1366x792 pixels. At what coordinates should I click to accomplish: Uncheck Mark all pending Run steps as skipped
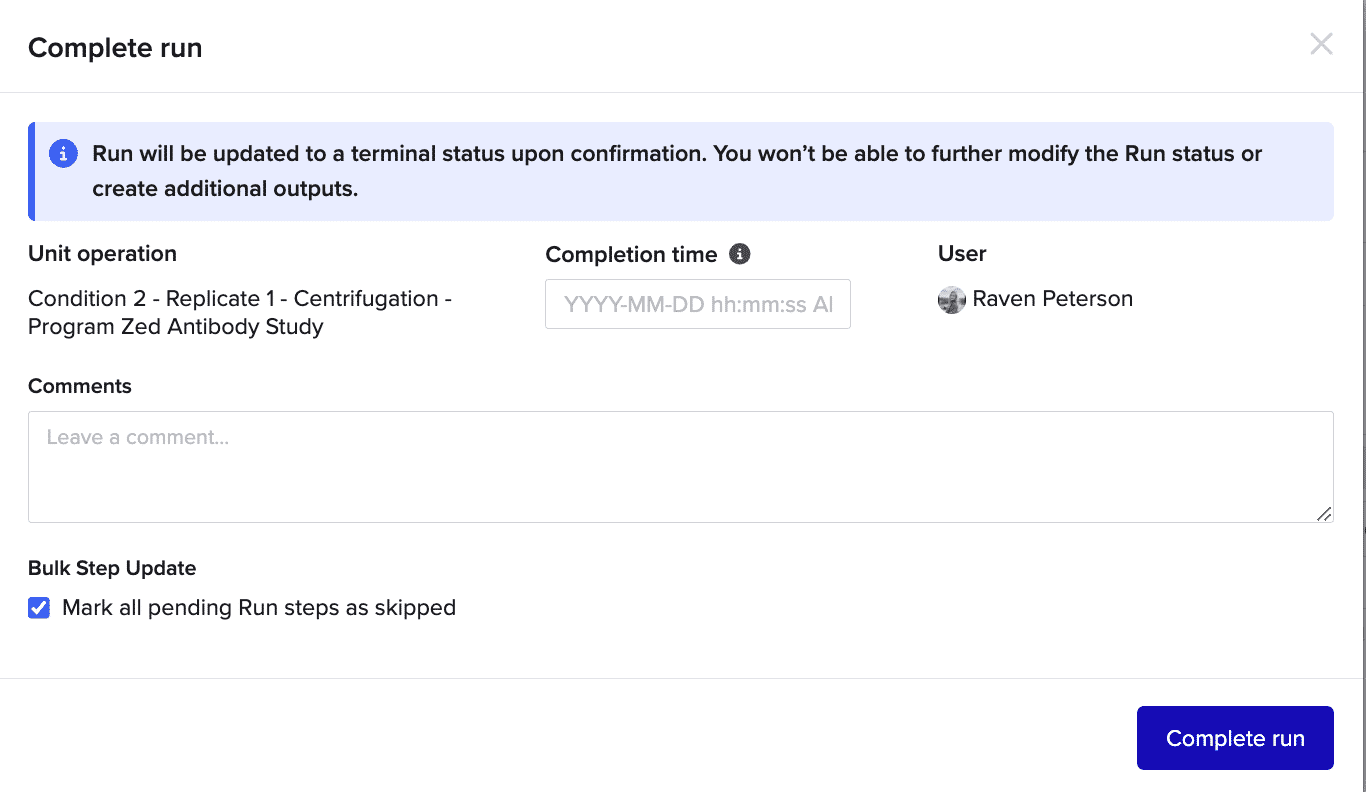click(x=39, y=608)
